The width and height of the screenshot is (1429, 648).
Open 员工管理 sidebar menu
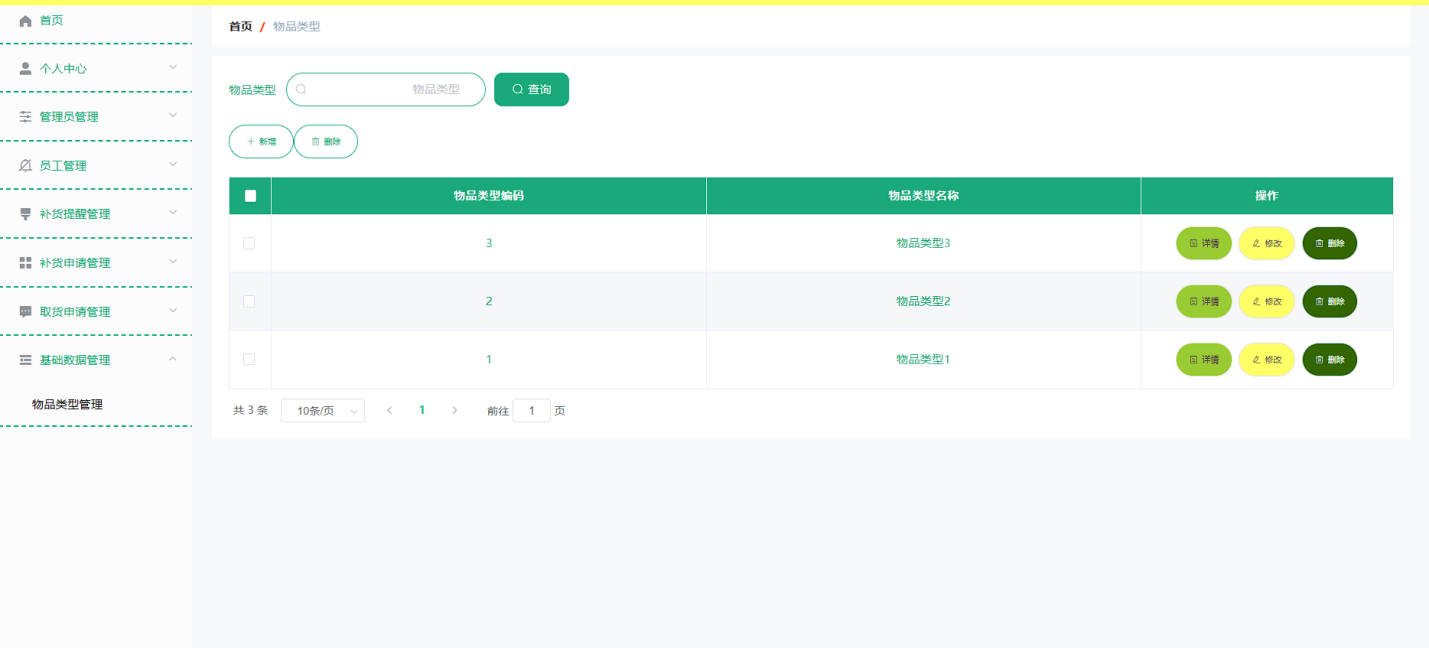pos(96,166)
